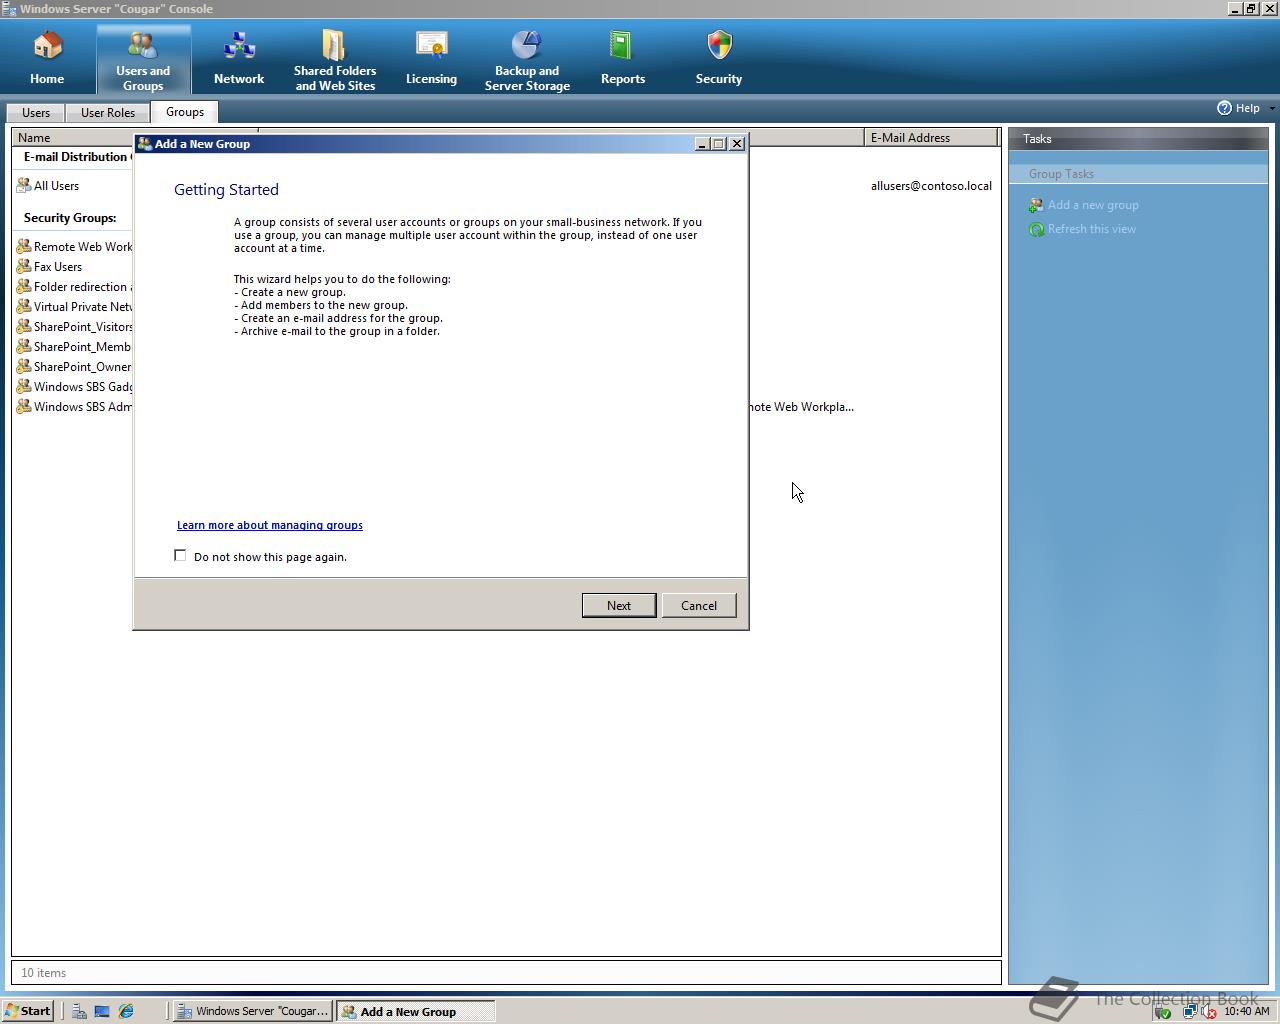Select the Groups tab
The width and height of the screenshot is (1280, 1024).
(185, 112)
